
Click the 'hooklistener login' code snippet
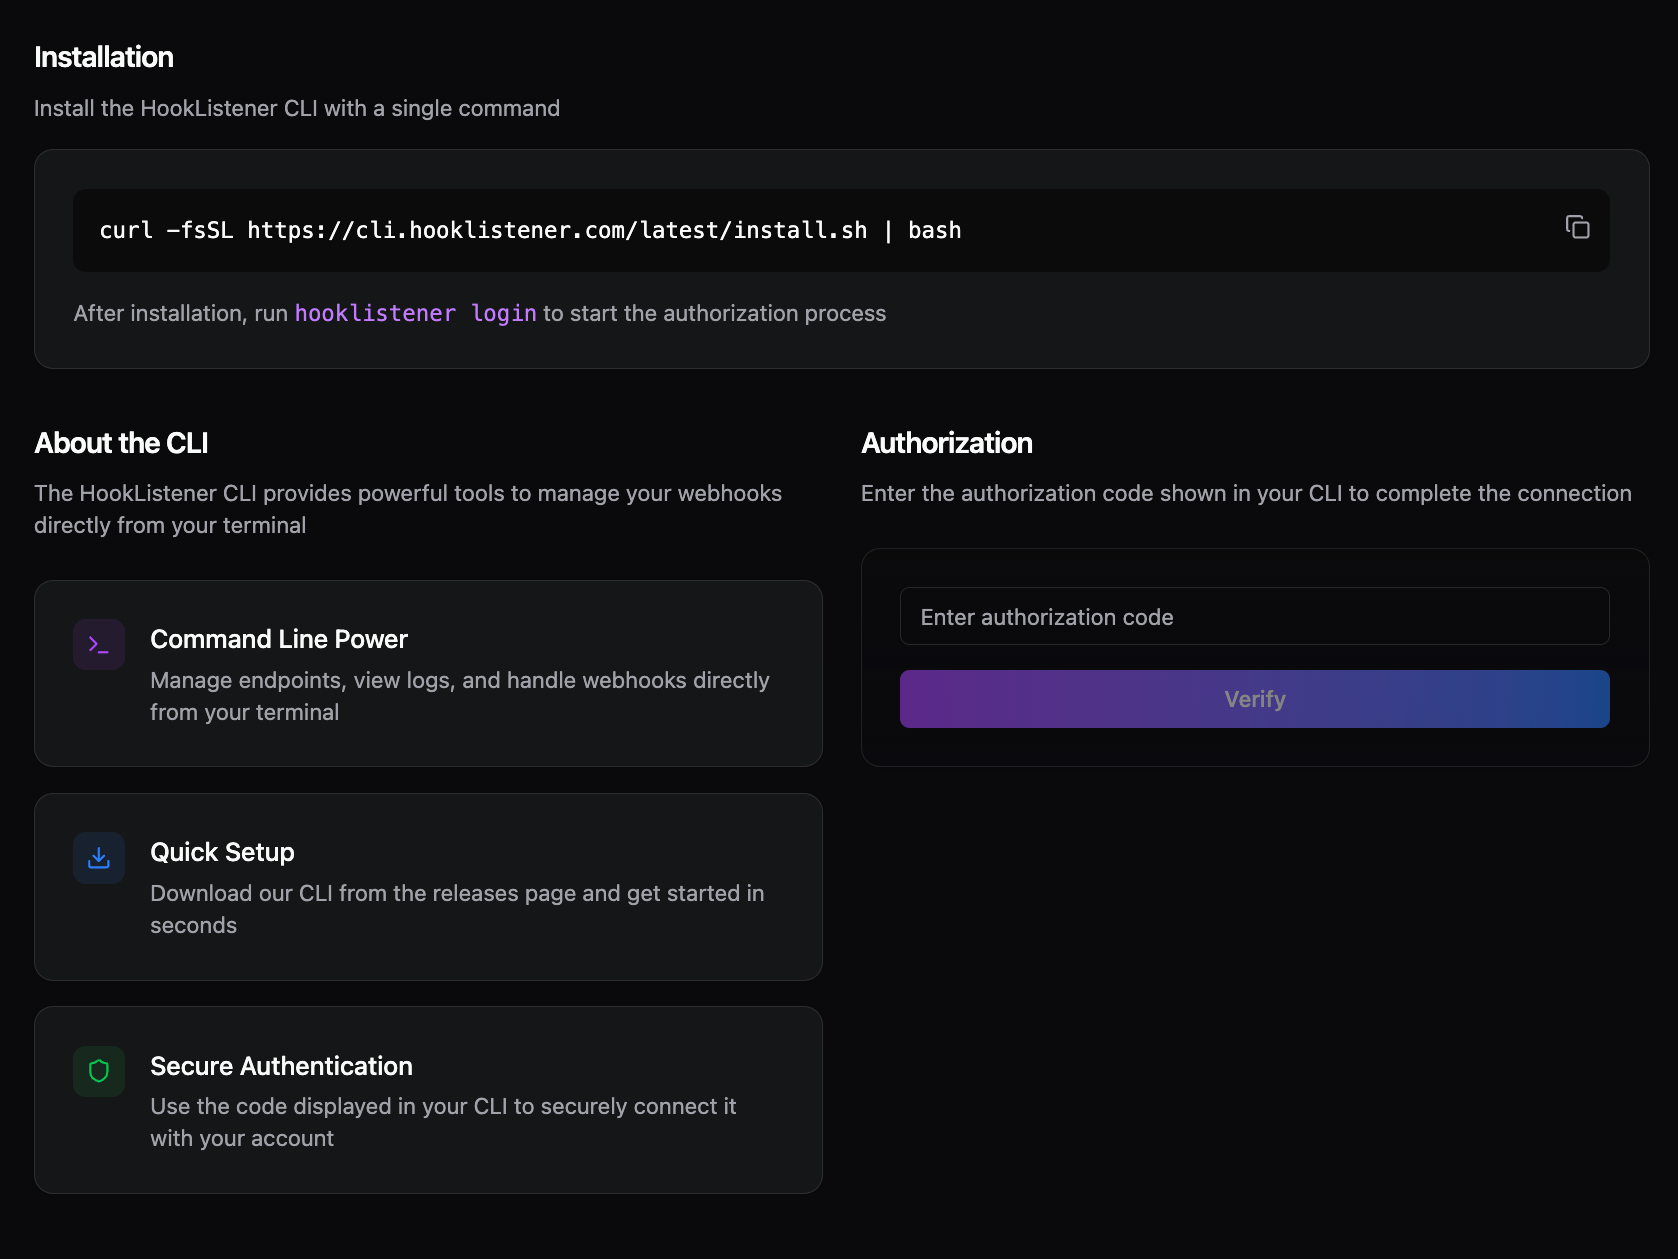[415, 313]
